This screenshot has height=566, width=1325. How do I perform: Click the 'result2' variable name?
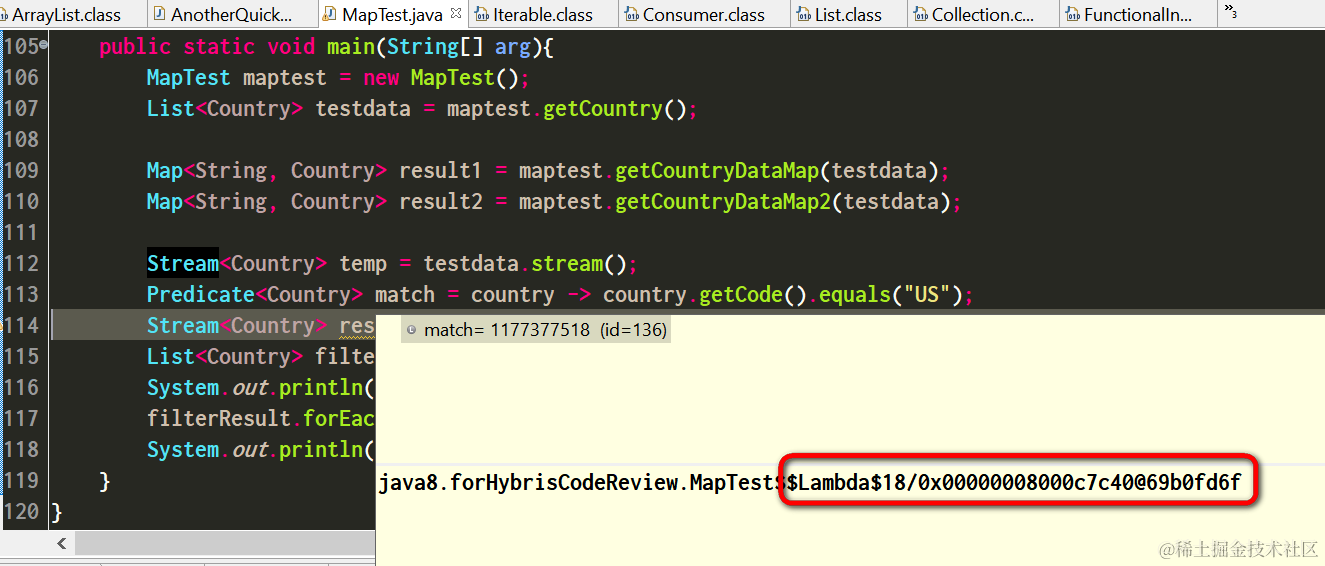pyautogui.click(x=441, y=201)
